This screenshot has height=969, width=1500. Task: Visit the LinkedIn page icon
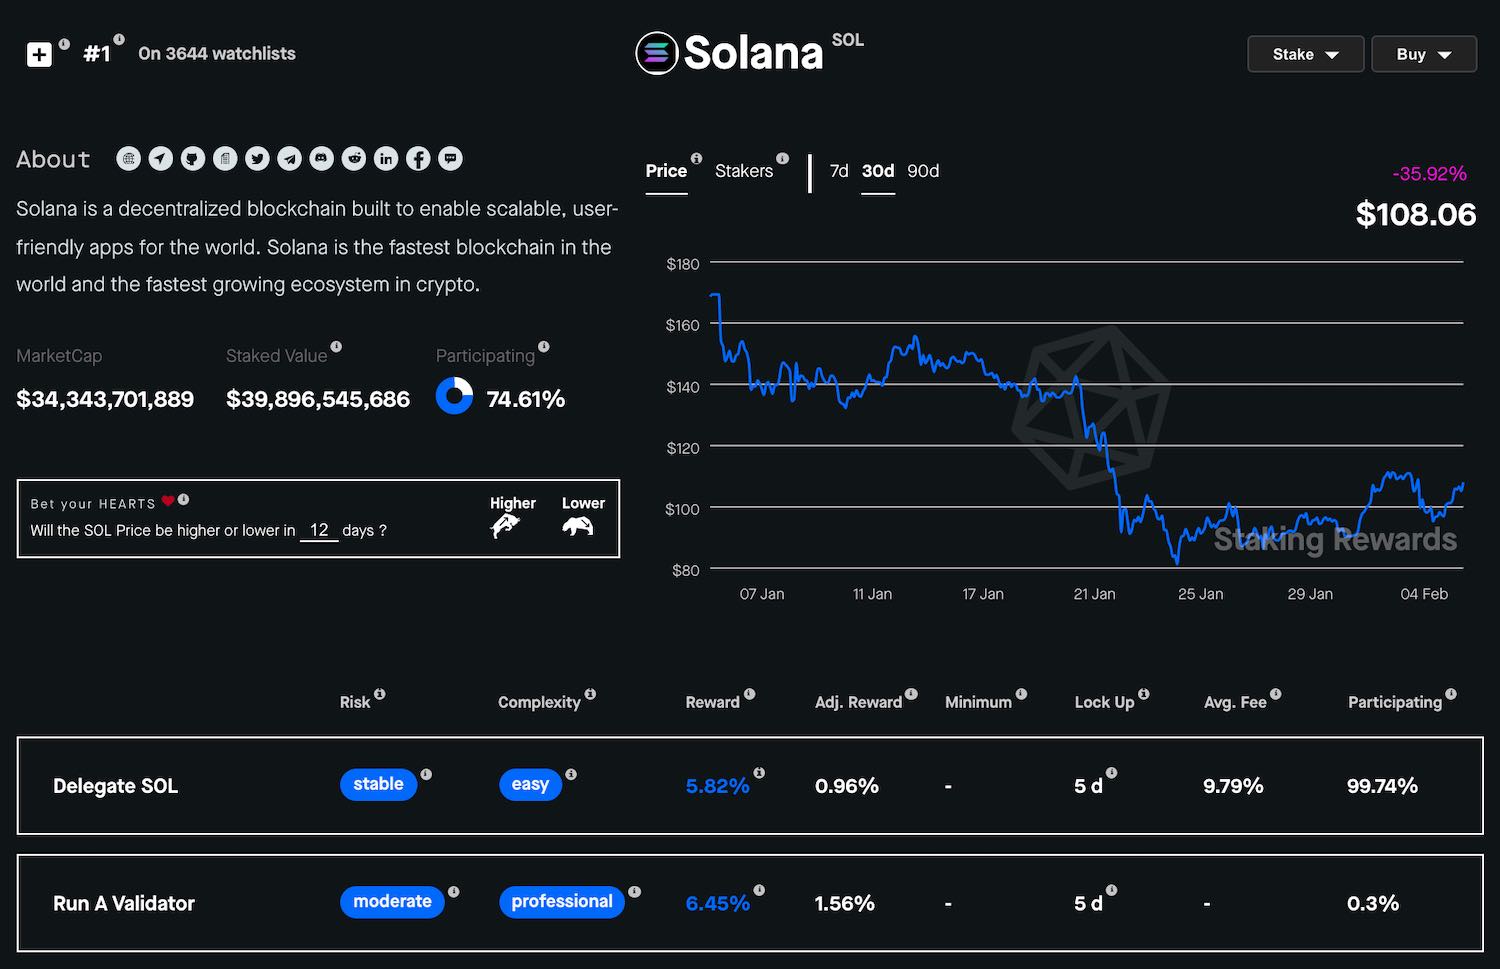coord(386,158)
